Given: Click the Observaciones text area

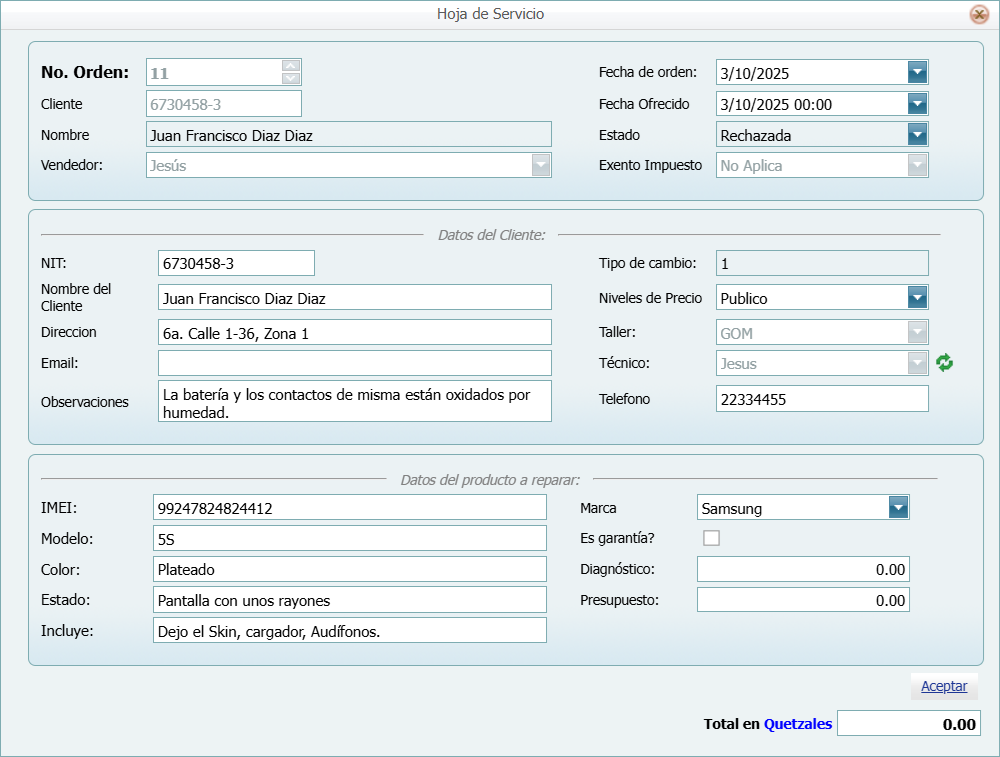Looking at the screenshot, I should pyautogui.click(x=353, y=400).
